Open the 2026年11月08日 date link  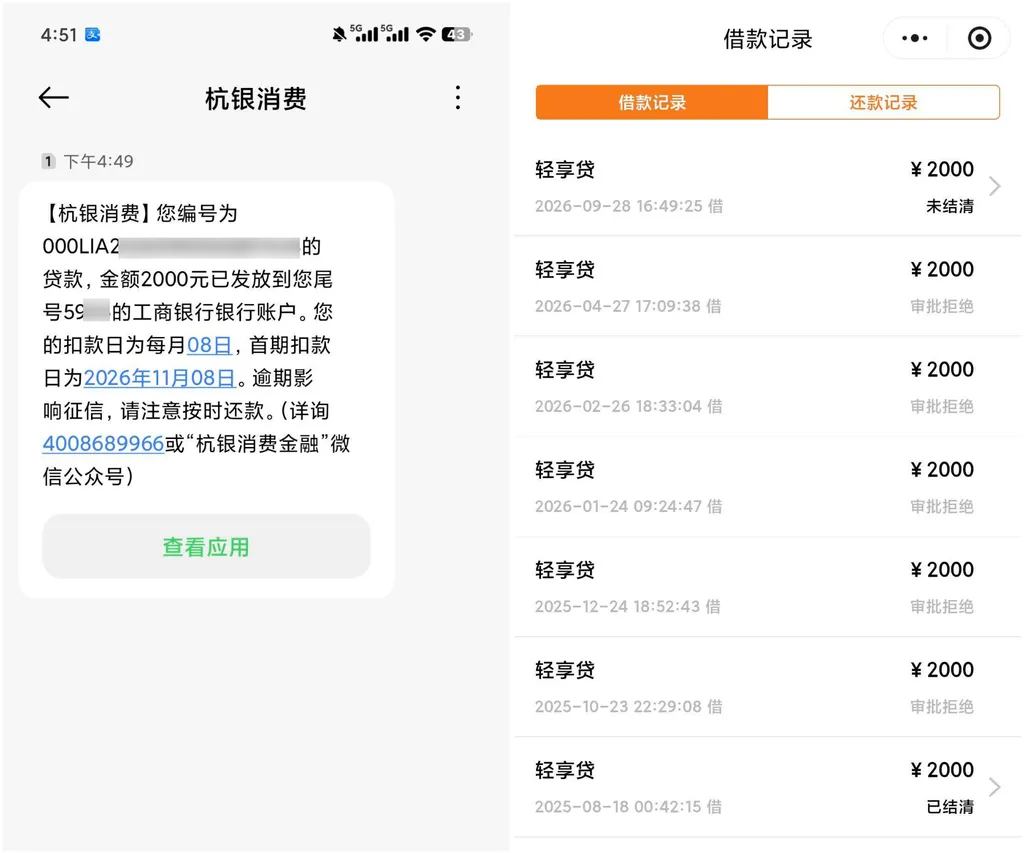(159, 378)
